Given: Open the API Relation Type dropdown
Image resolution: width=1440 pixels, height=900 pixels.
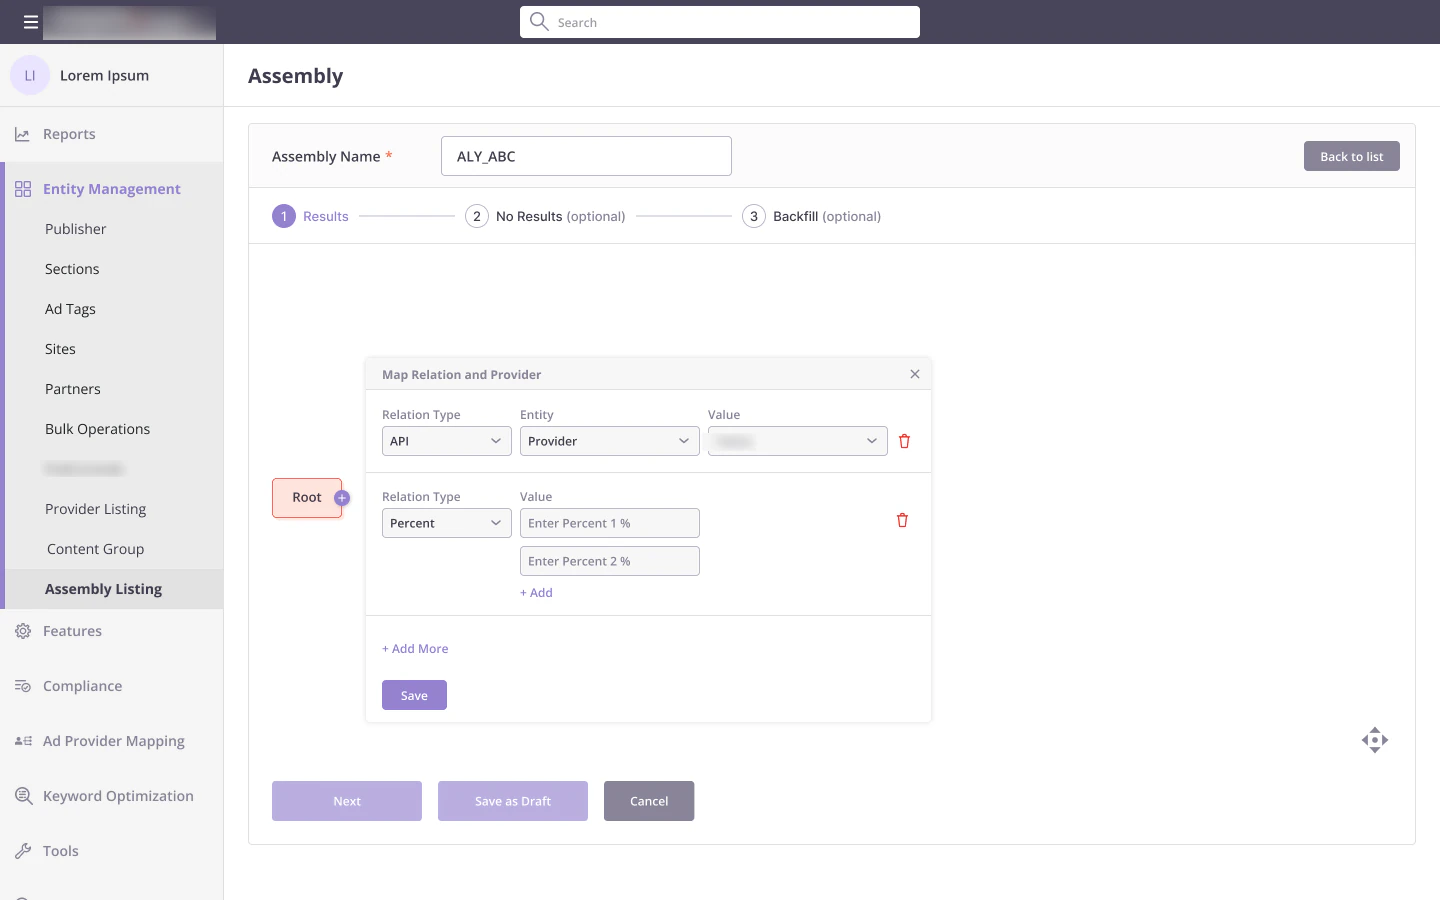Looking at the screenshot, I should (x=447, y=441).
